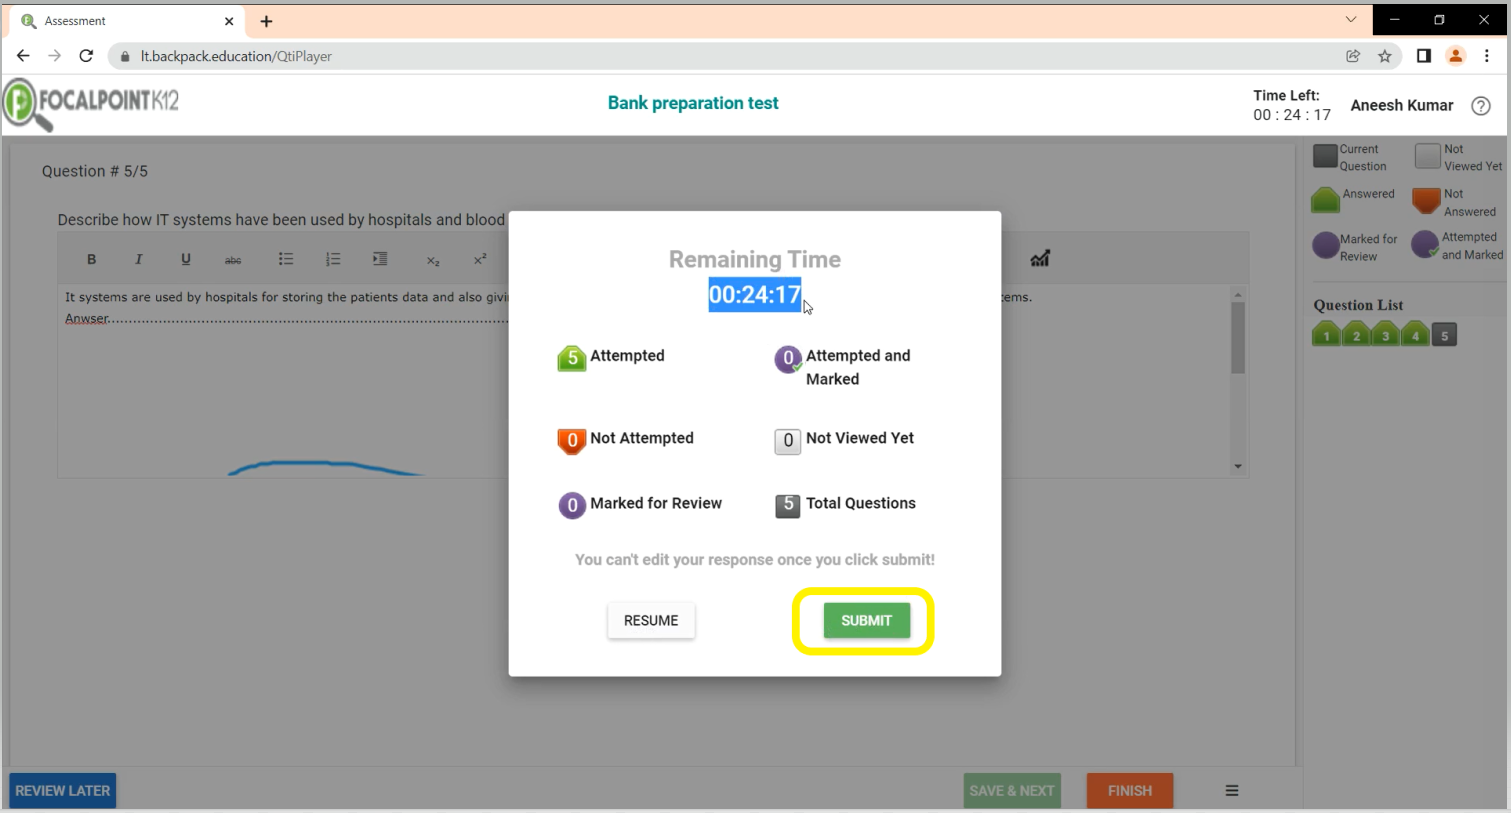Toggle Bold formatting in editor toolbar
The height and width of the screenshot is (813, 1511).
pos(91,259)
